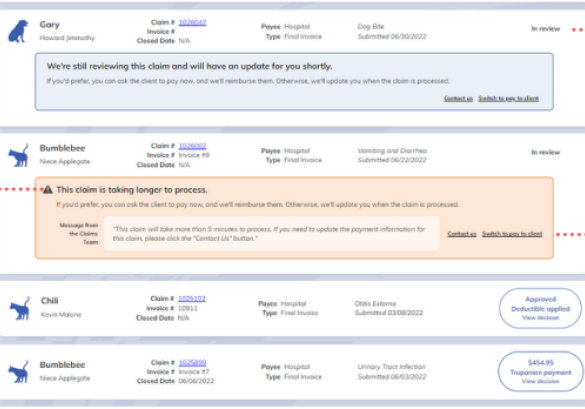Click the cat icon for Bumblebee's closed claim
The width and height of the screenshot is (585, 409).
[x=19, y=371]
